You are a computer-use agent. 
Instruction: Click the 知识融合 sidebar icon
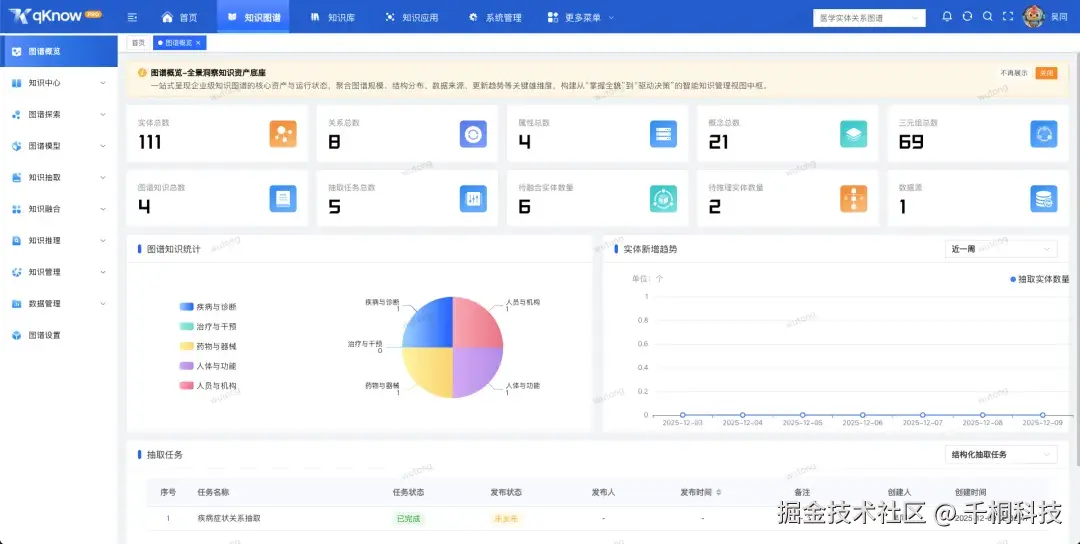pos(17,209)
